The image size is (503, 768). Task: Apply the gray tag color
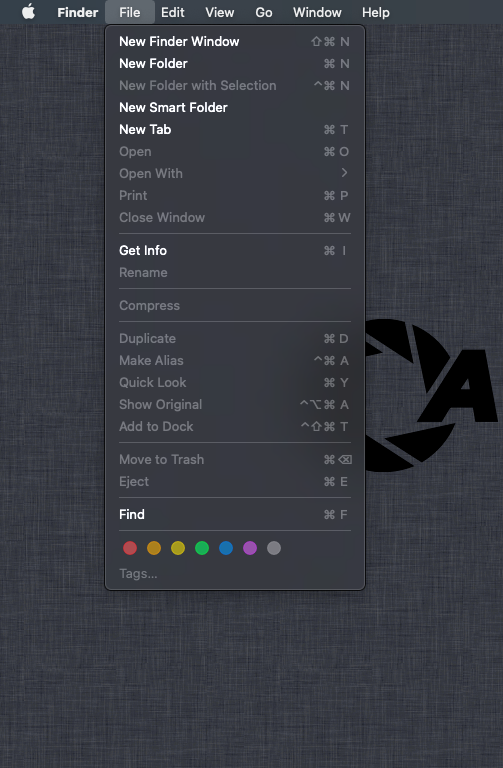[x=274, y=548]
